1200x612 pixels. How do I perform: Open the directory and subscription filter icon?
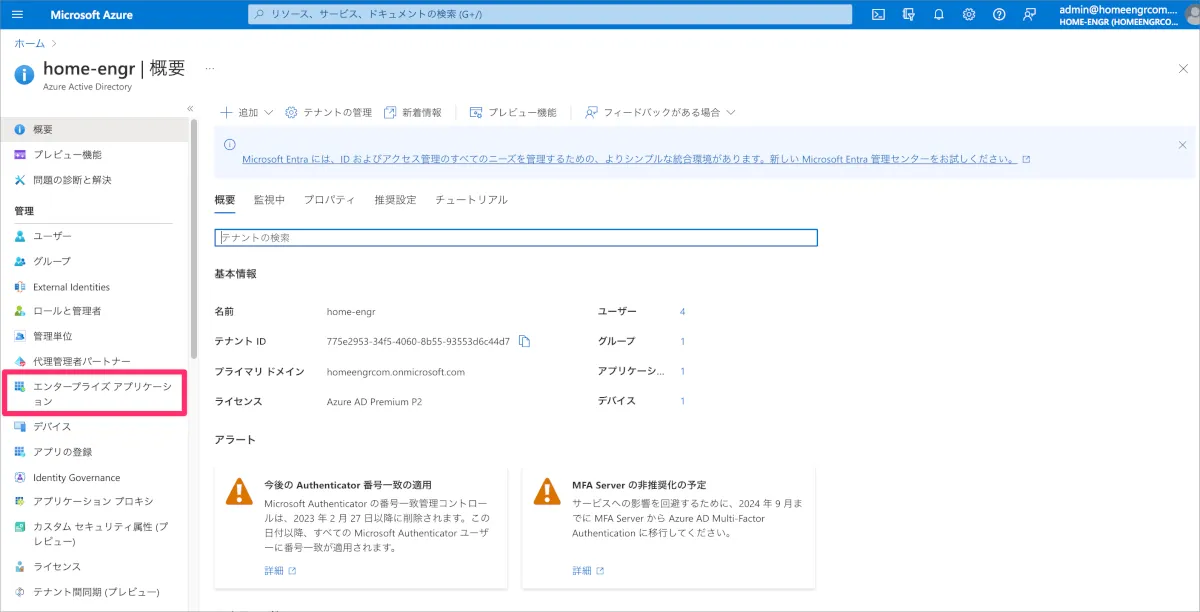point(908,15)
